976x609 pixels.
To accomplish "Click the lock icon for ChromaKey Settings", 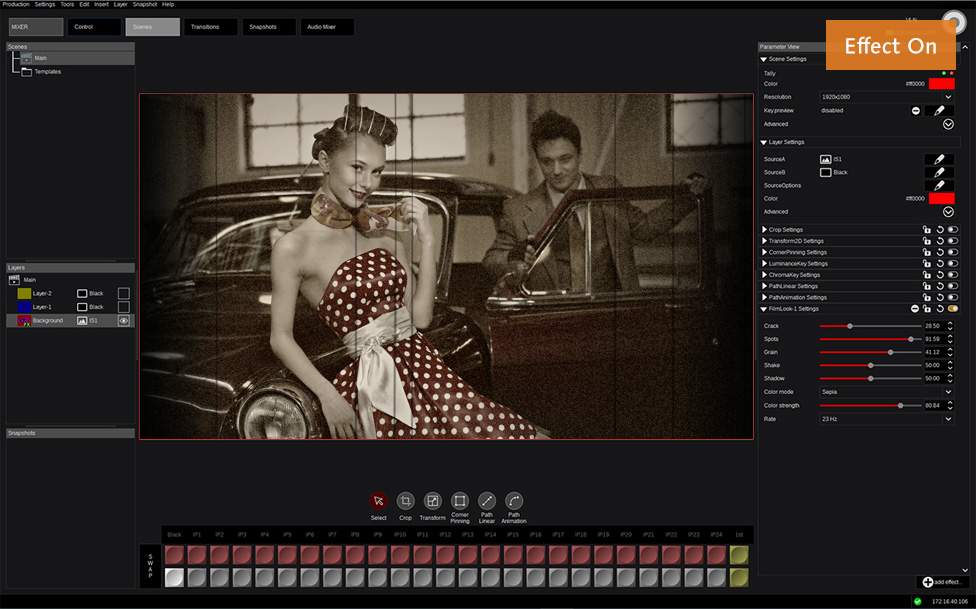I will pyautogui.click(x=927, y=275).
